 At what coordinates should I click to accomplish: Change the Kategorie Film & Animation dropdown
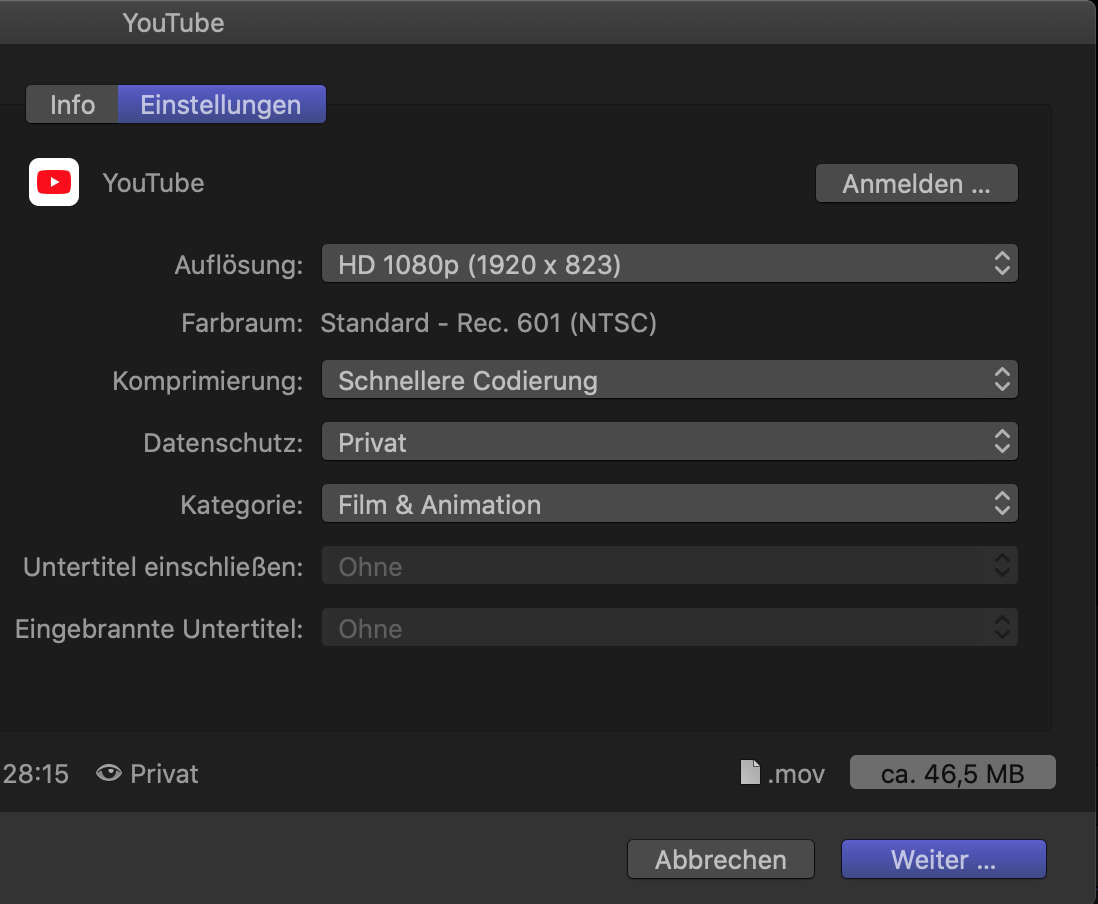[669, 505]
